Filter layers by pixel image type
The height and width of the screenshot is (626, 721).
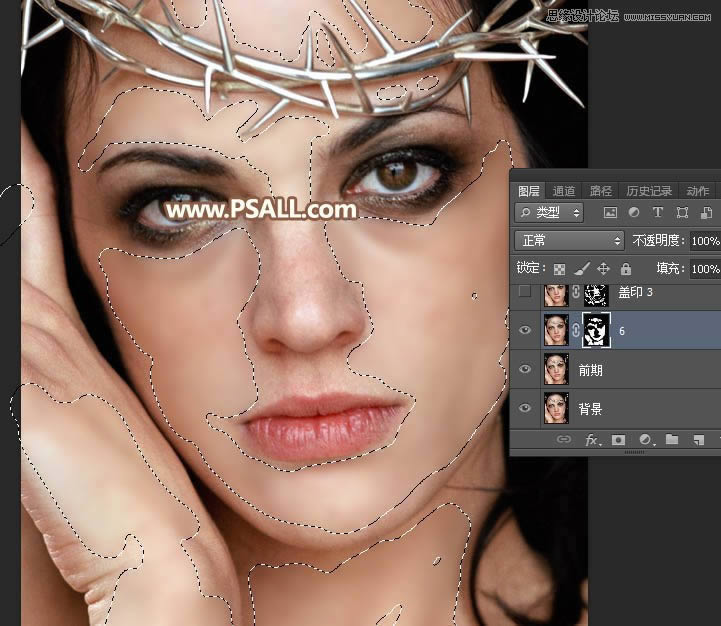(610, 213)
